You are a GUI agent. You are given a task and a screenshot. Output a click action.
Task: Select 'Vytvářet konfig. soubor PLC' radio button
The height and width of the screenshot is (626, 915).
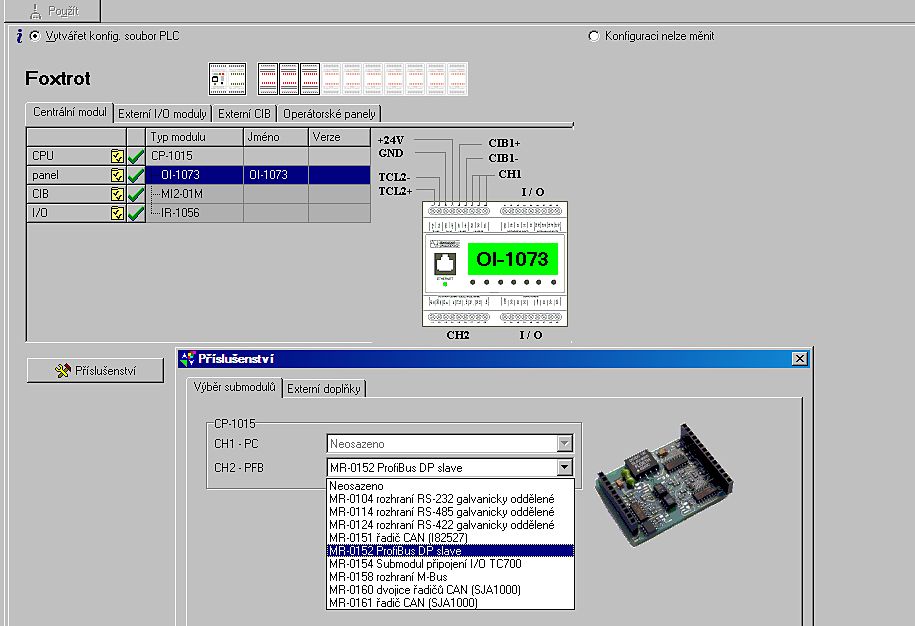[x=36, y=36]
